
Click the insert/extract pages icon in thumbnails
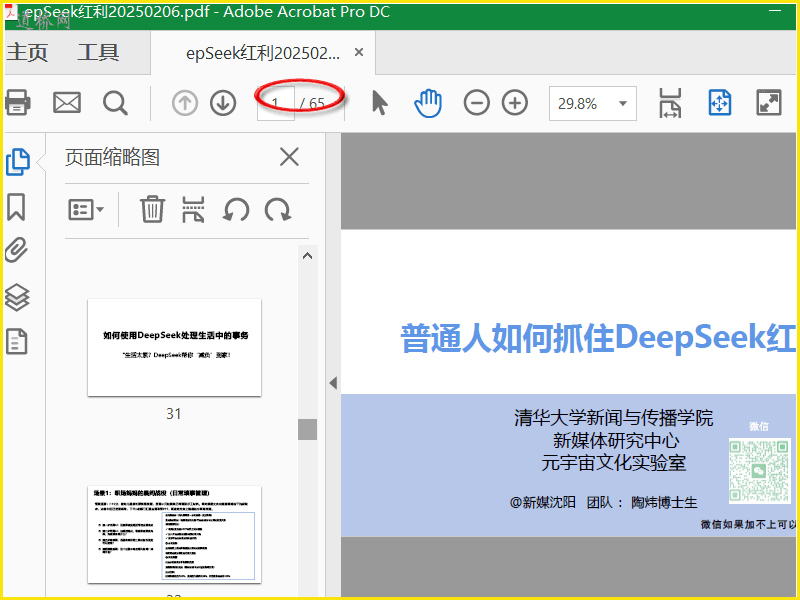(x=193, y=210)
